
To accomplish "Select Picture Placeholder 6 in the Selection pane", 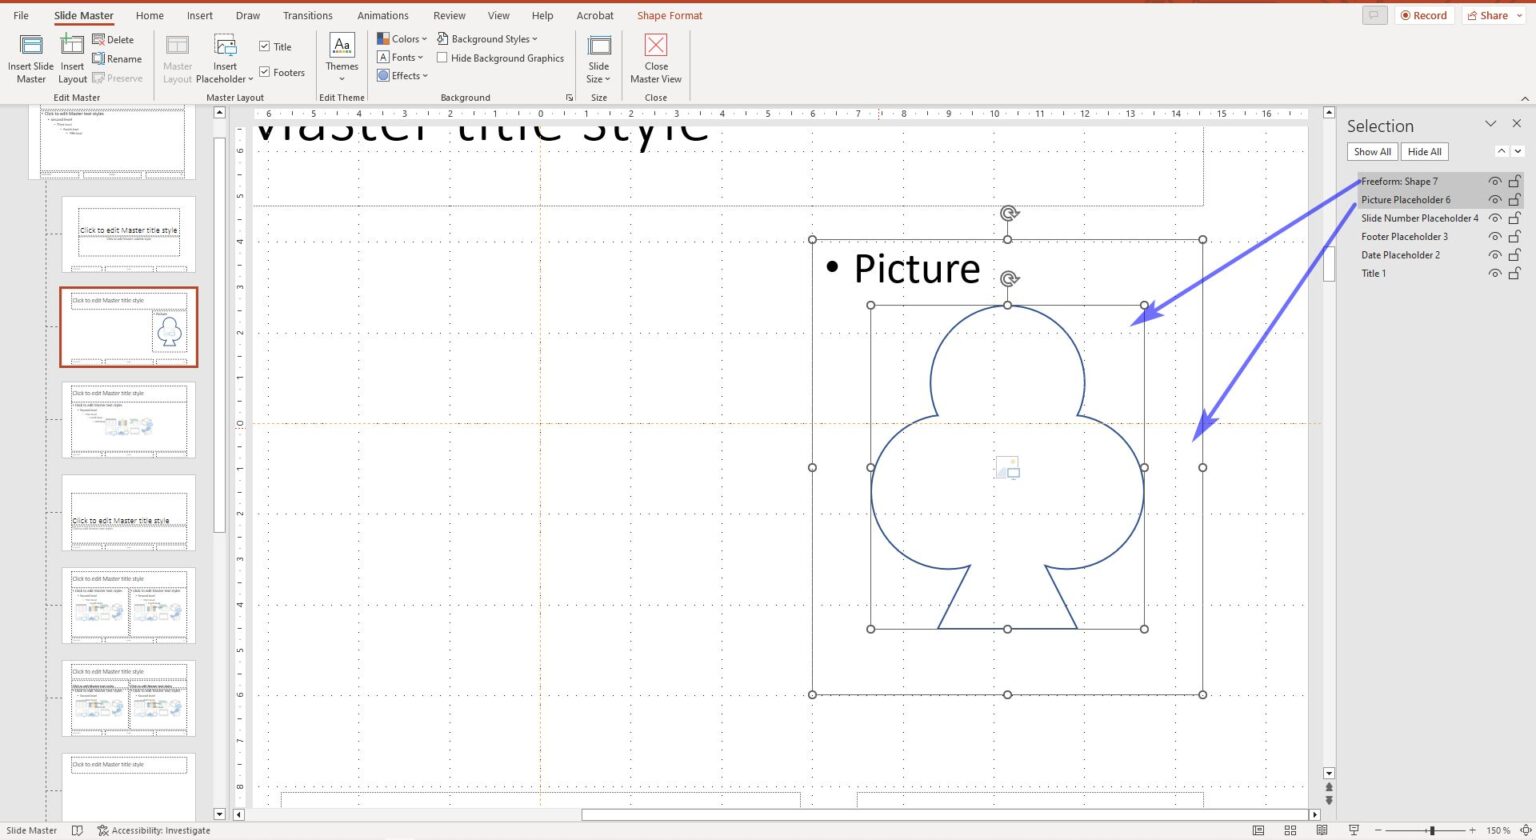I will [1405, 199].
